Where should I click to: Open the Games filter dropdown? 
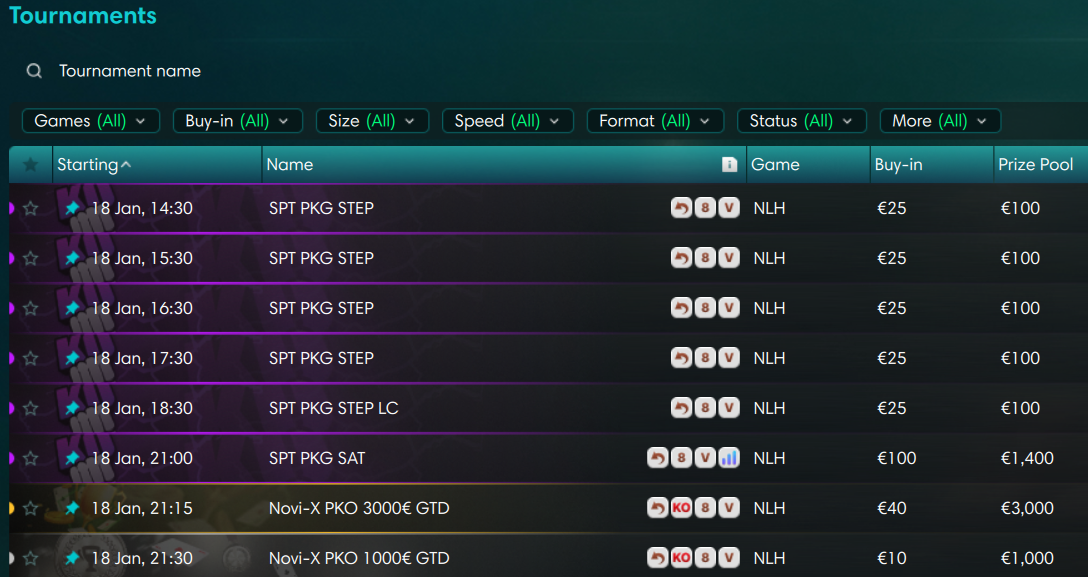(x=90, y=121)
